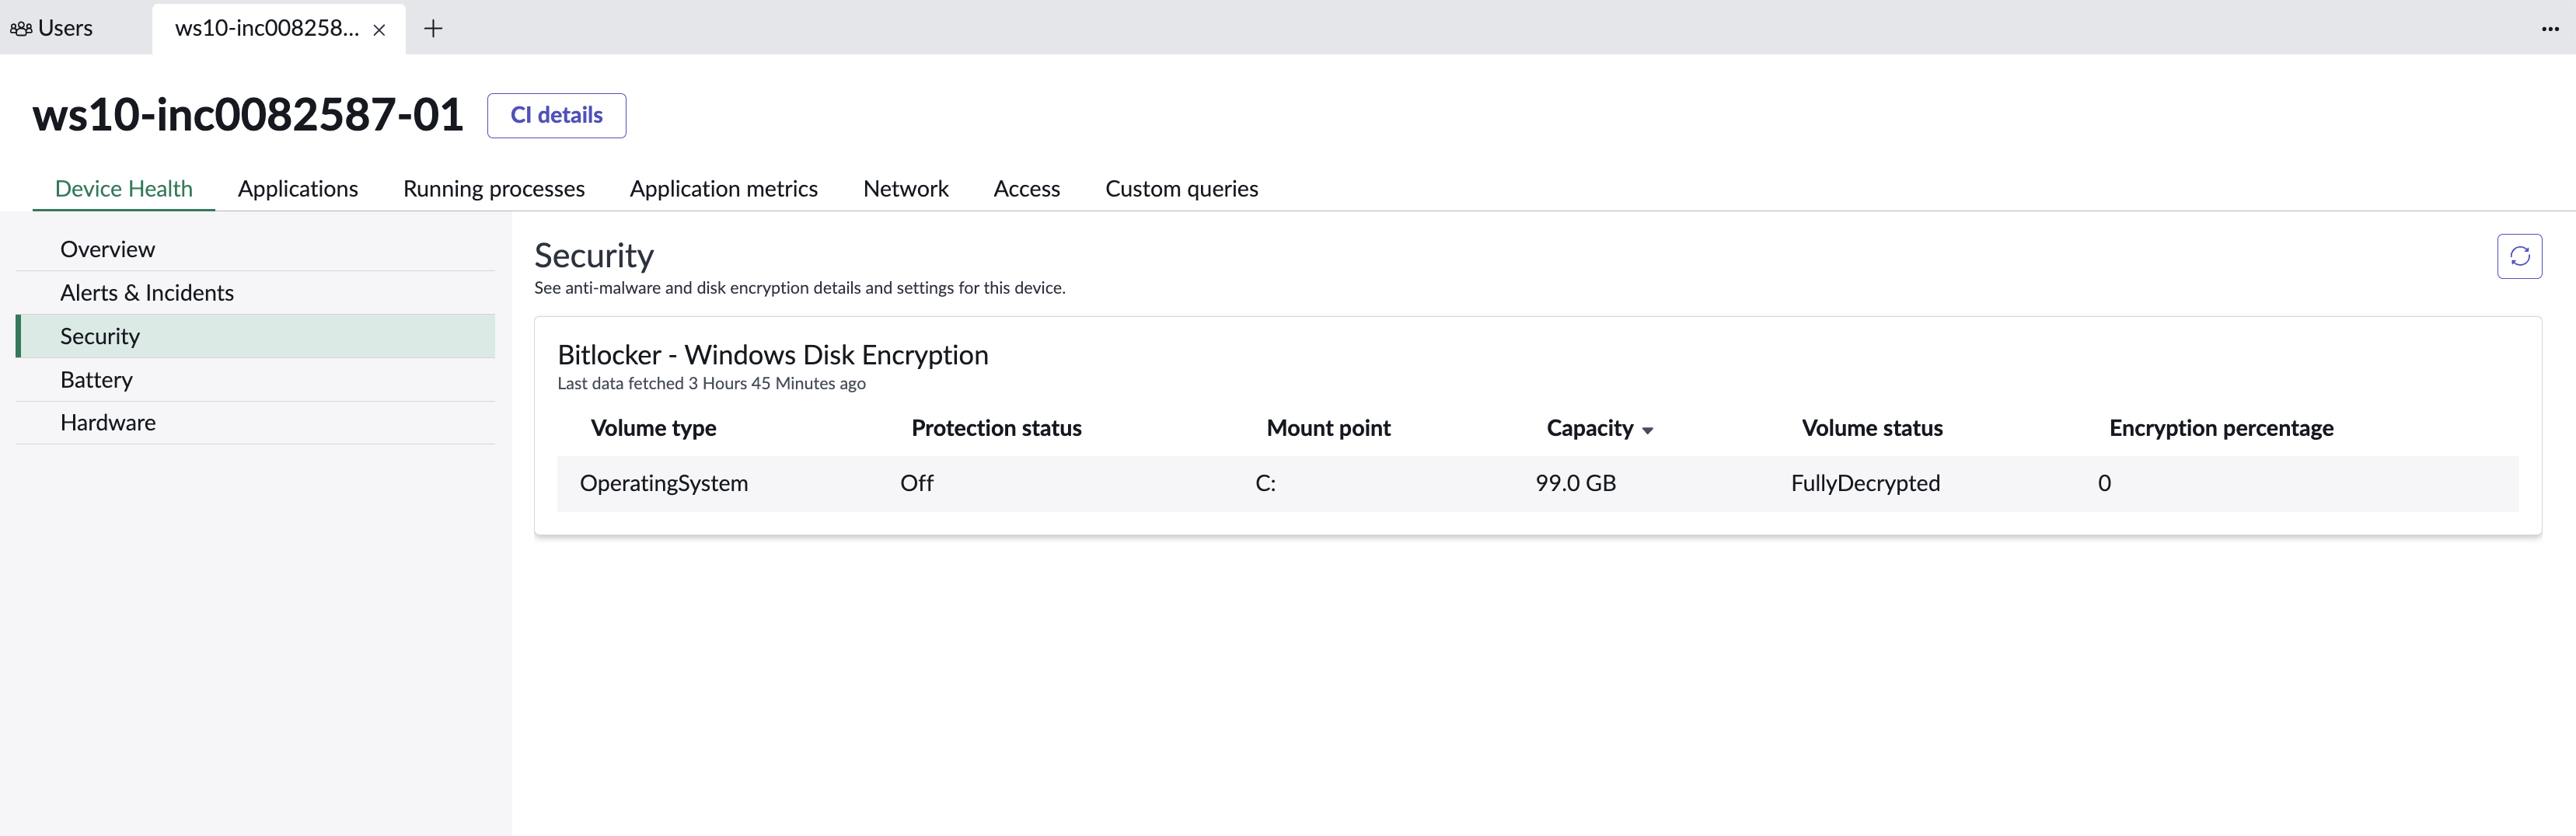Click the C: mount point value
Screen dimensions: 2576x836
coord(1265,483)
